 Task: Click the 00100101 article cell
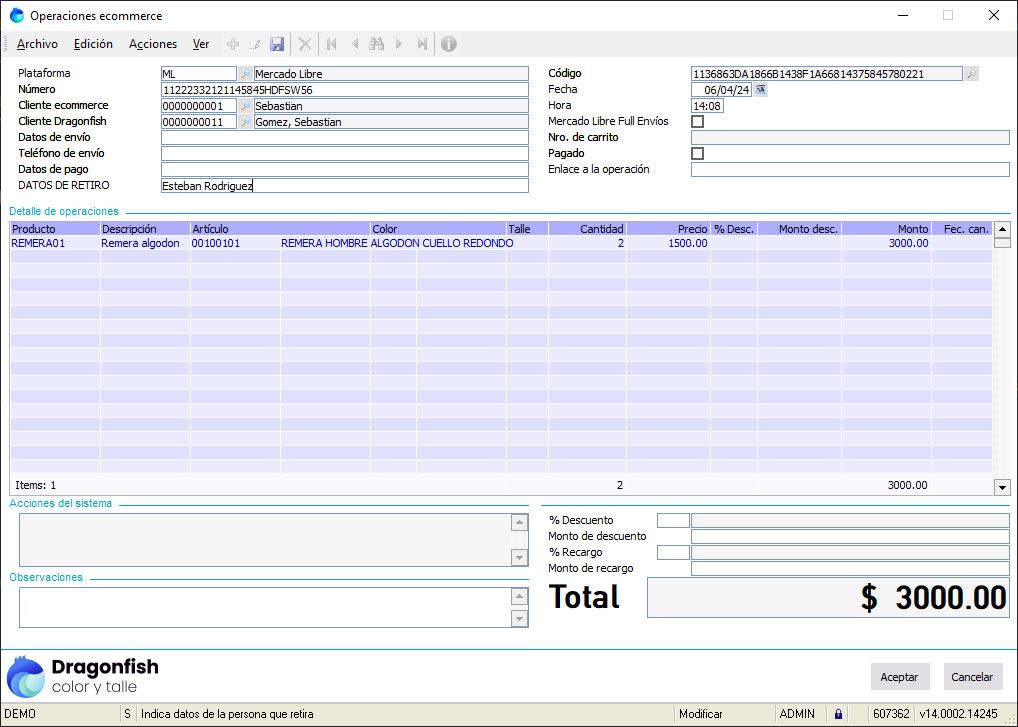click(x=235, y=243)
